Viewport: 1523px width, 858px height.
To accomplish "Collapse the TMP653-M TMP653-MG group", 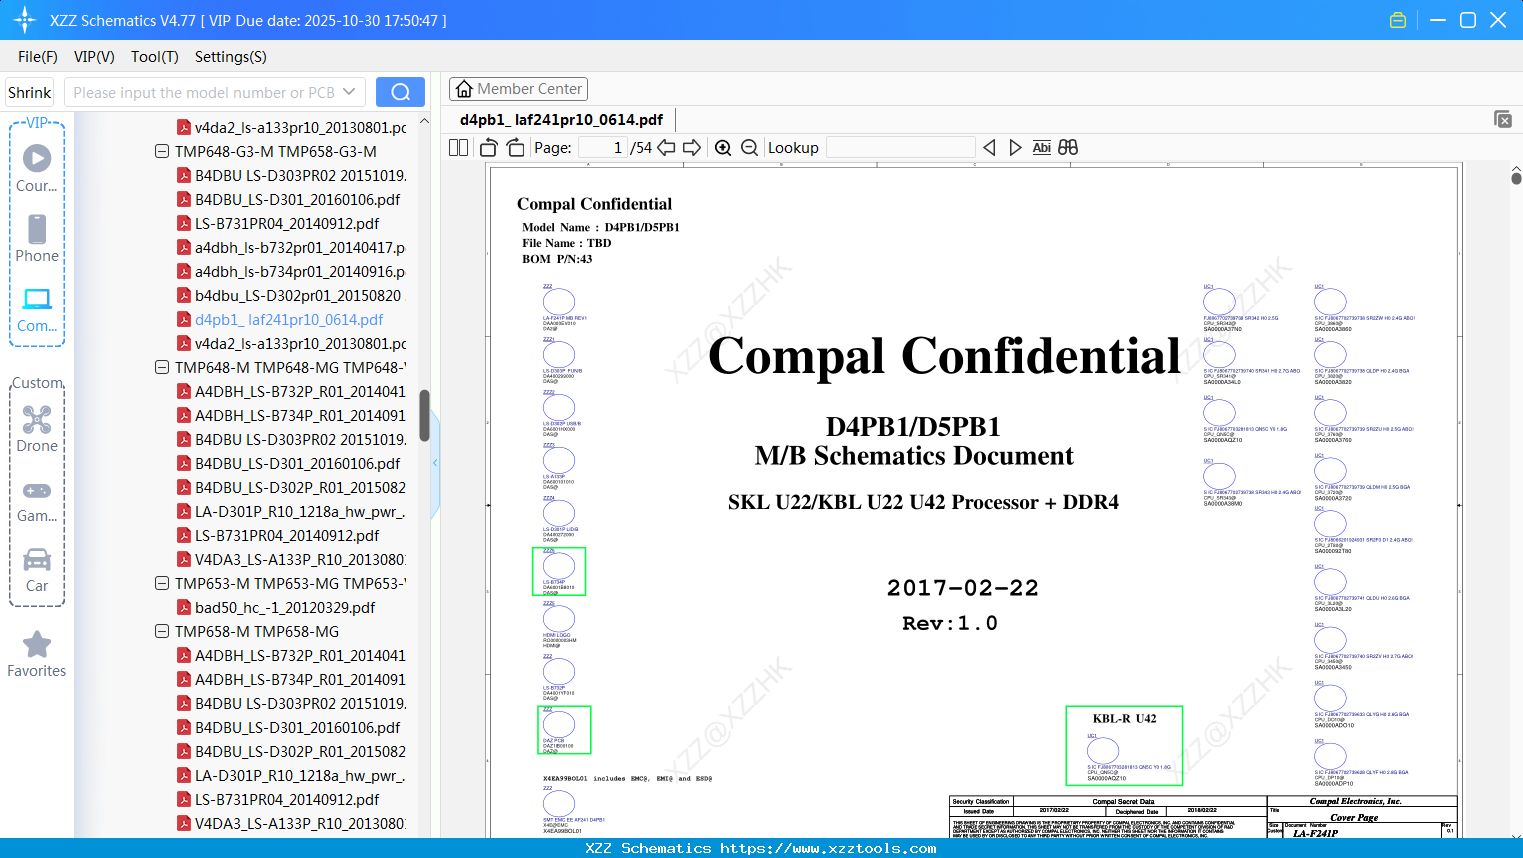I will (x=161, y=583).
